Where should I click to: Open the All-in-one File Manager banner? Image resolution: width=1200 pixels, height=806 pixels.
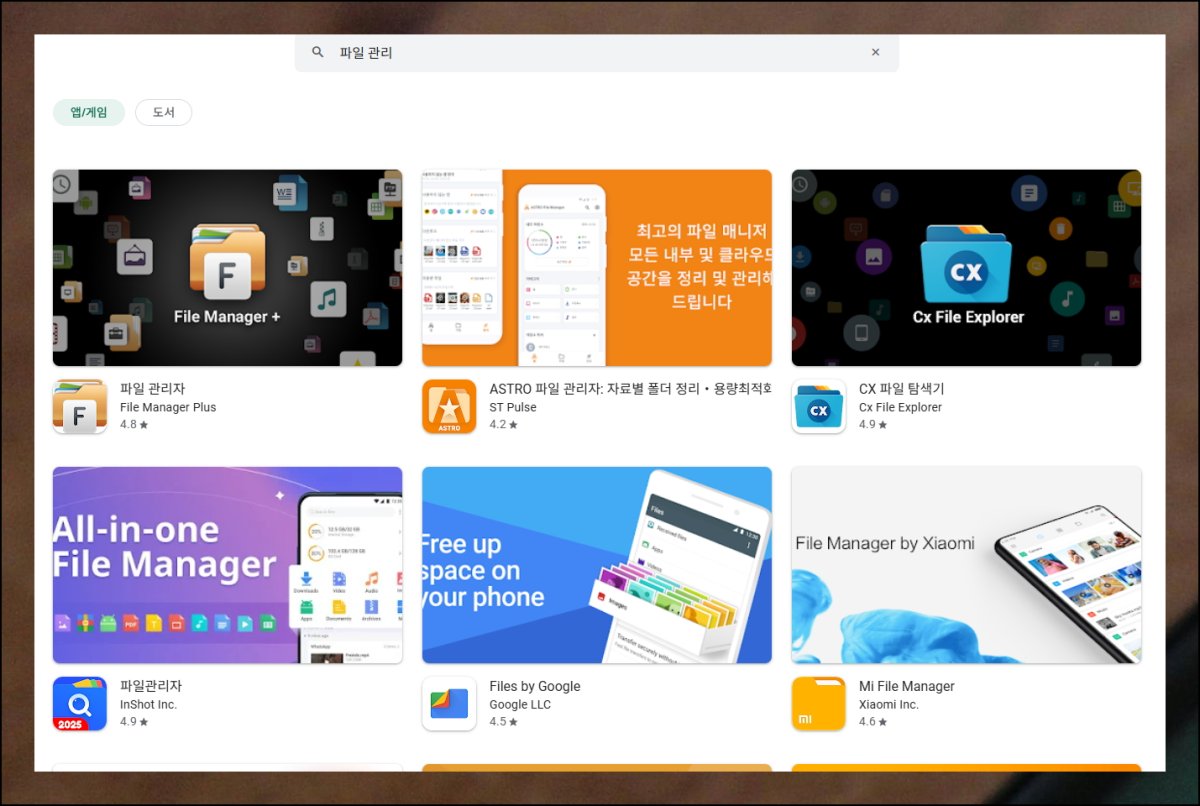pos(227,565)
